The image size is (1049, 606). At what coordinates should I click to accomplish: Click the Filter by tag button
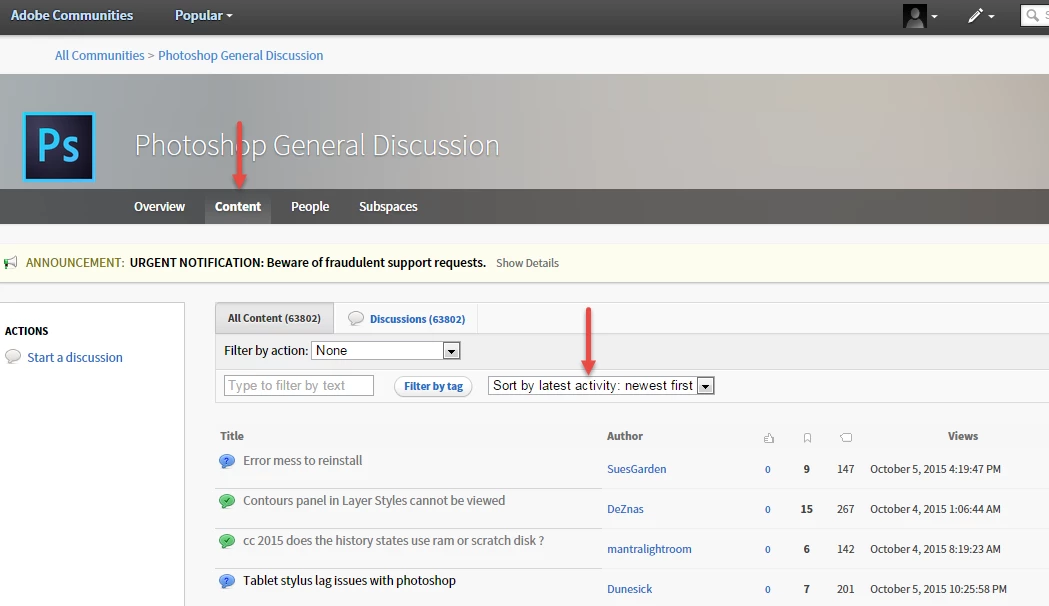pyautogui.click(x=434, y=386)
